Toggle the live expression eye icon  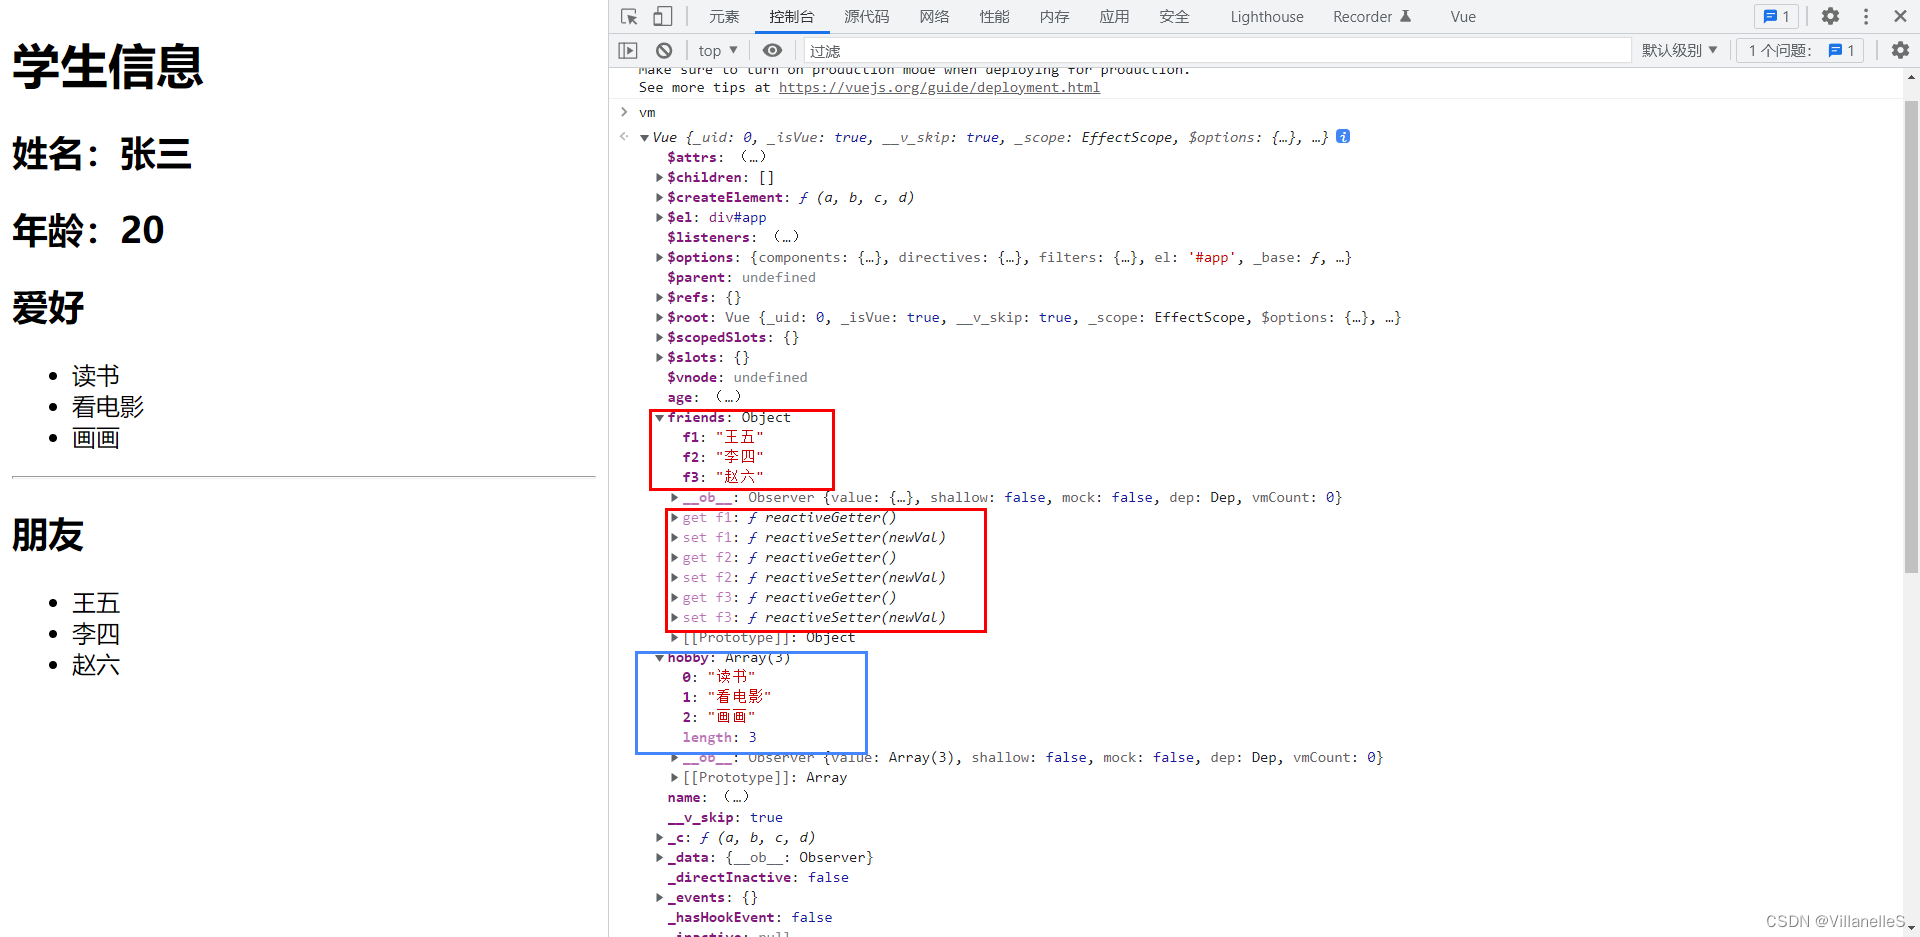pos(772,50)
